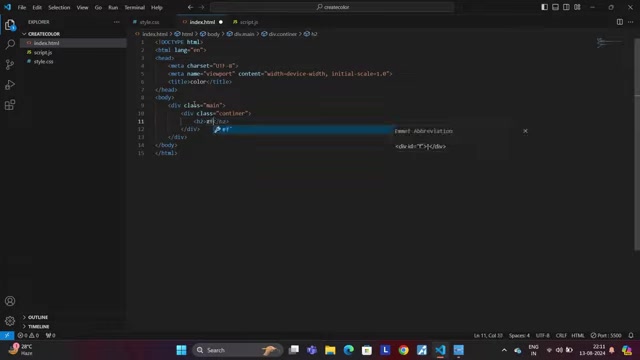Open notifications bell in status bar
This screenshot has height=360, width=640.
pyautogui.click(x=631, y=336)
